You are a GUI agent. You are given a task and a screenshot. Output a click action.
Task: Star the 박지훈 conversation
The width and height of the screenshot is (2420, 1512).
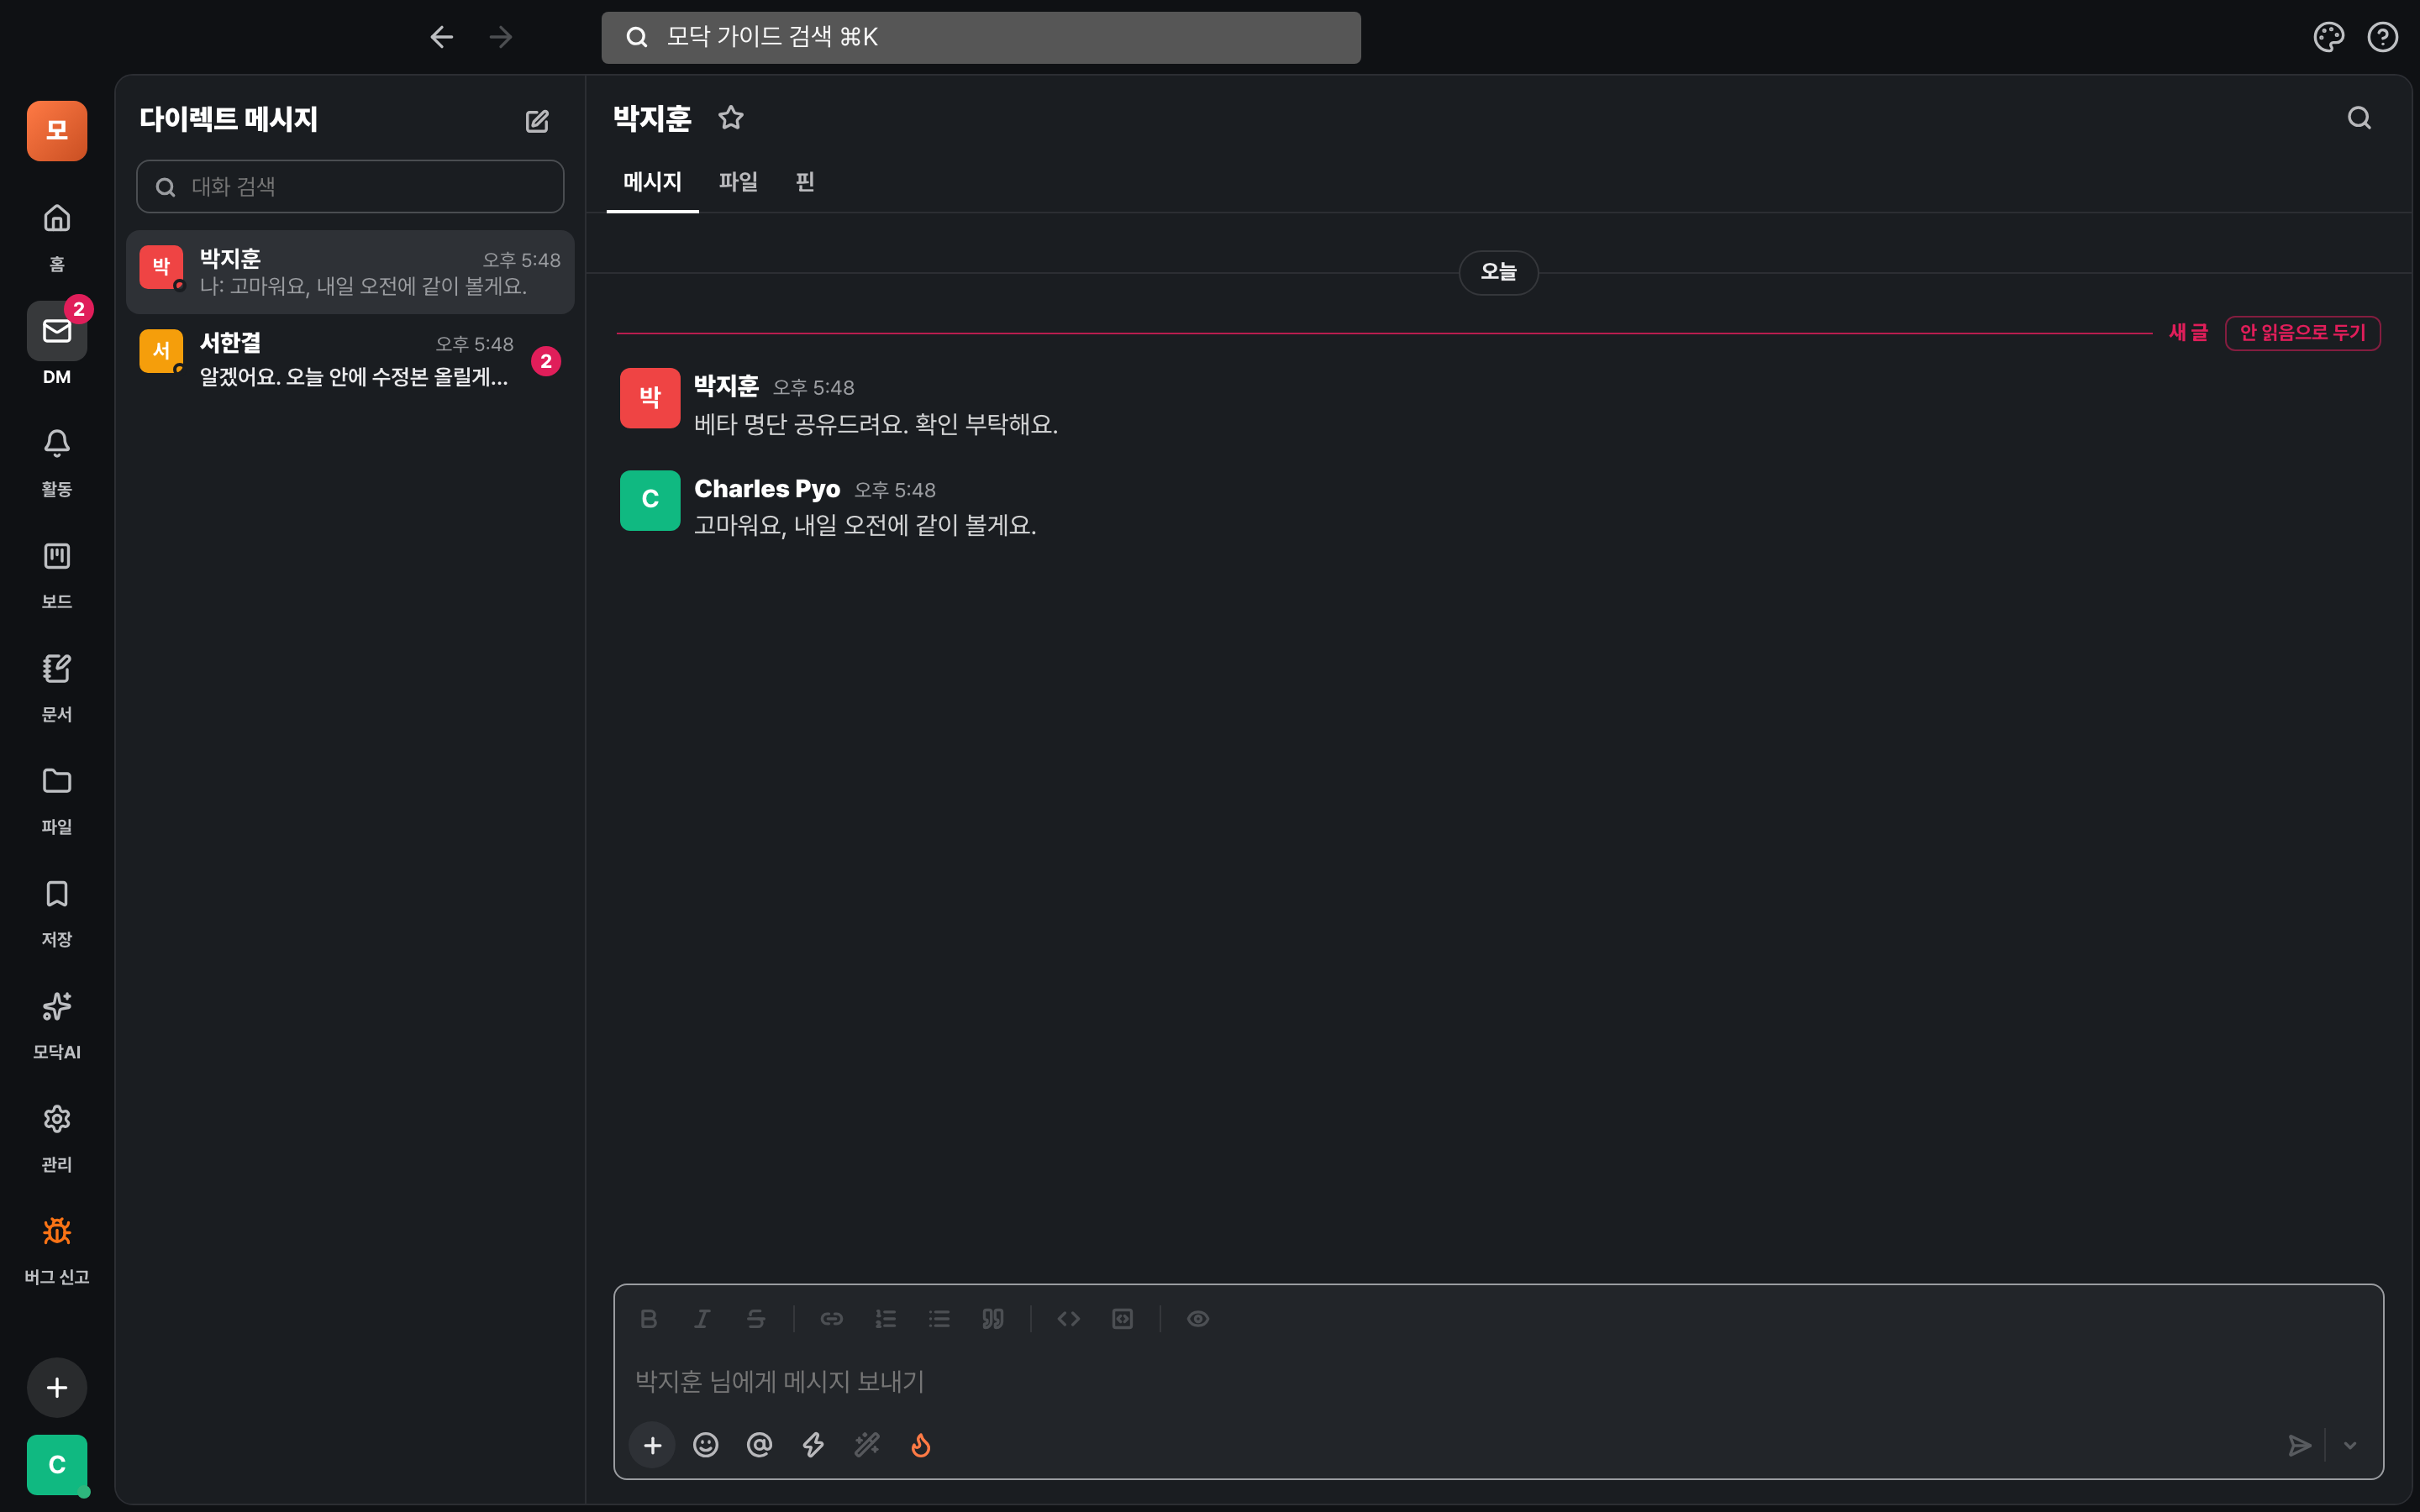(731, 118)
